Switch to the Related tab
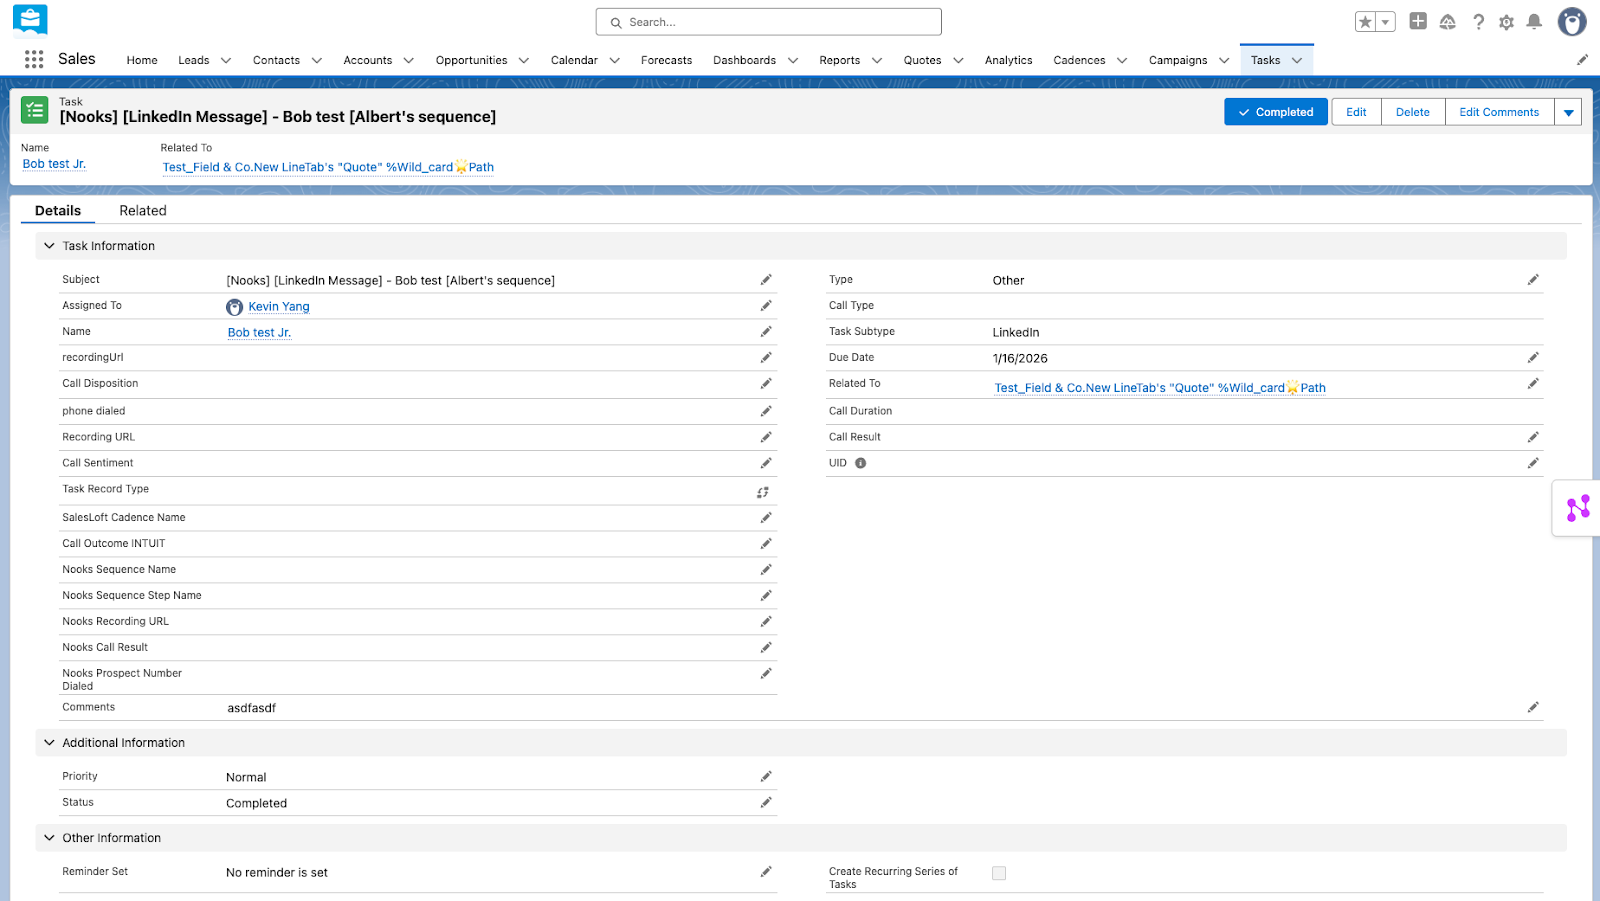This screenshot has height=901, width=1600. (143, 211)
